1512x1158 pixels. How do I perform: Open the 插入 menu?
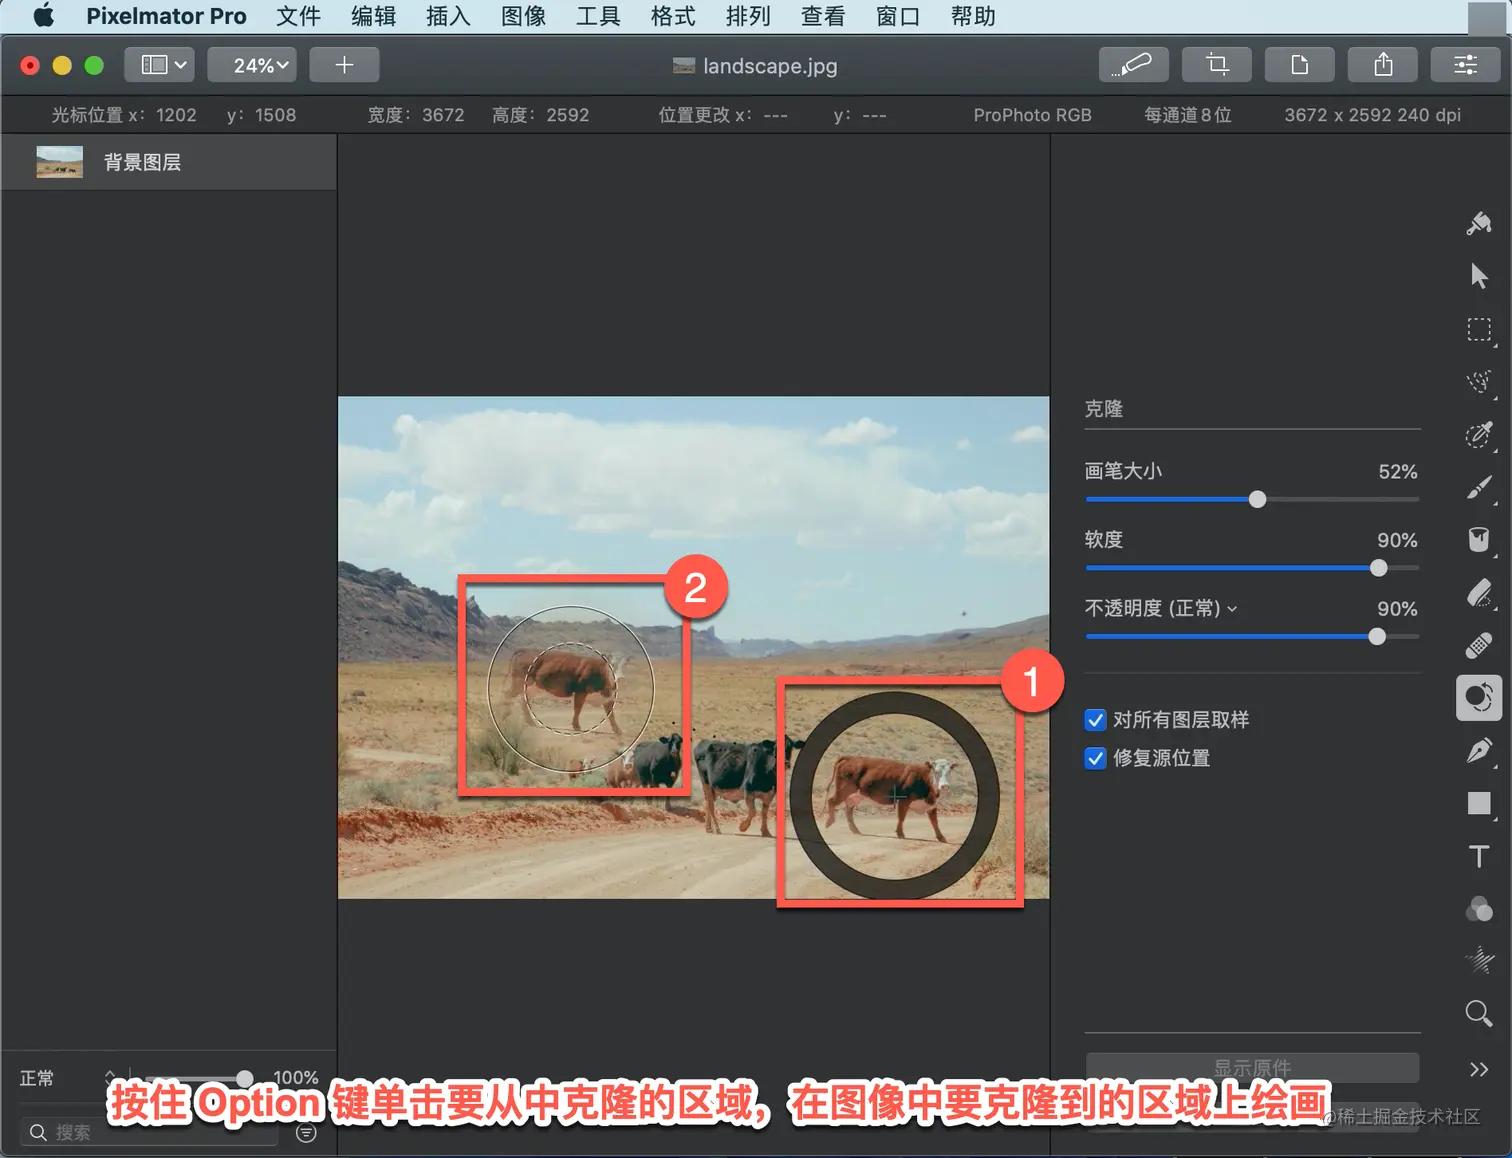448,16
